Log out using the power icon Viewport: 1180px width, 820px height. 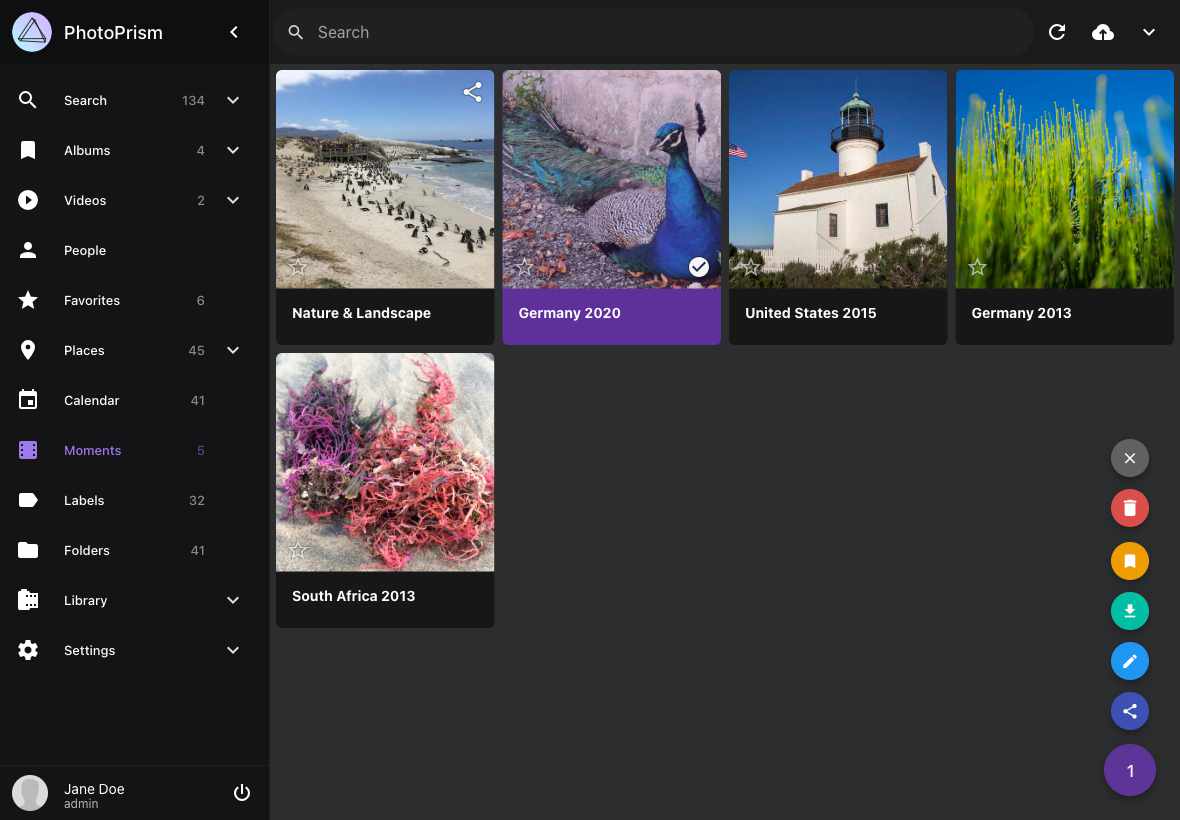[242, 792]
